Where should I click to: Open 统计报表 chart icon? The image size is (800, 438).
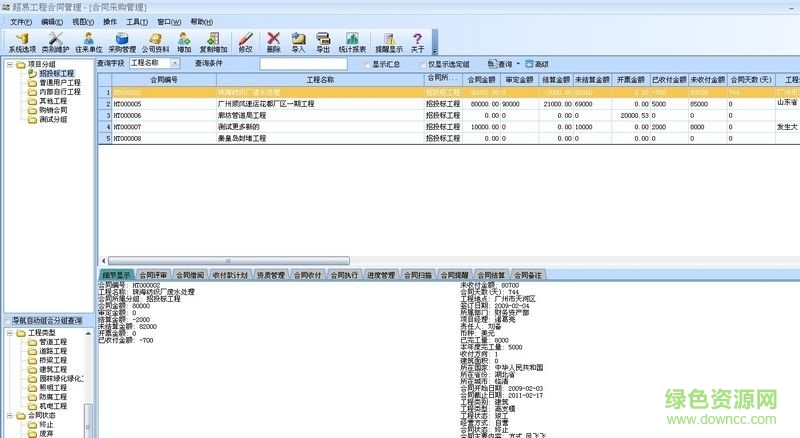(x=353, y=41)
